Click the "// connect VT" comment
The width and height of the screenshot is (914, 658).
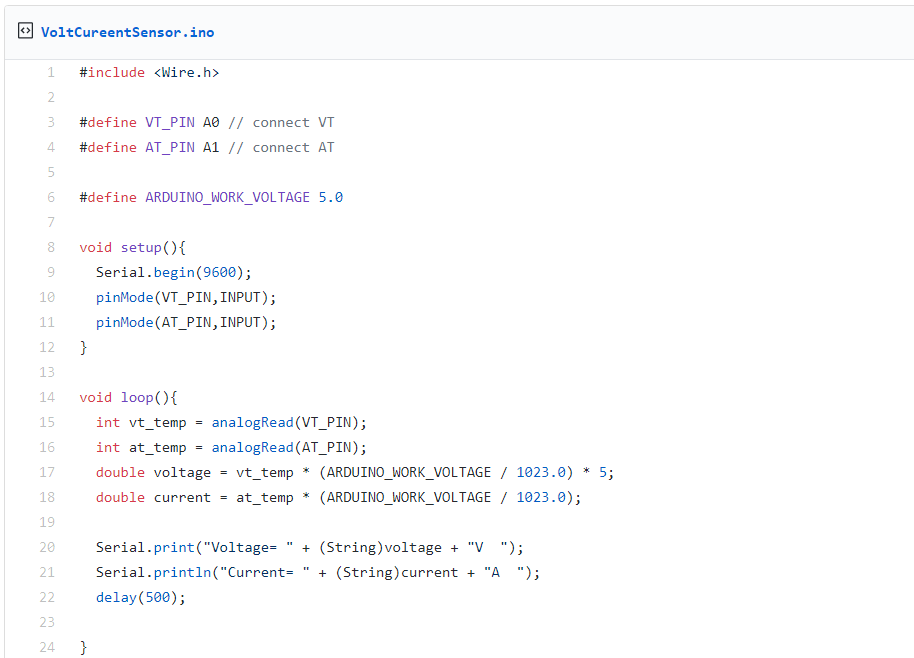[281, 122]
